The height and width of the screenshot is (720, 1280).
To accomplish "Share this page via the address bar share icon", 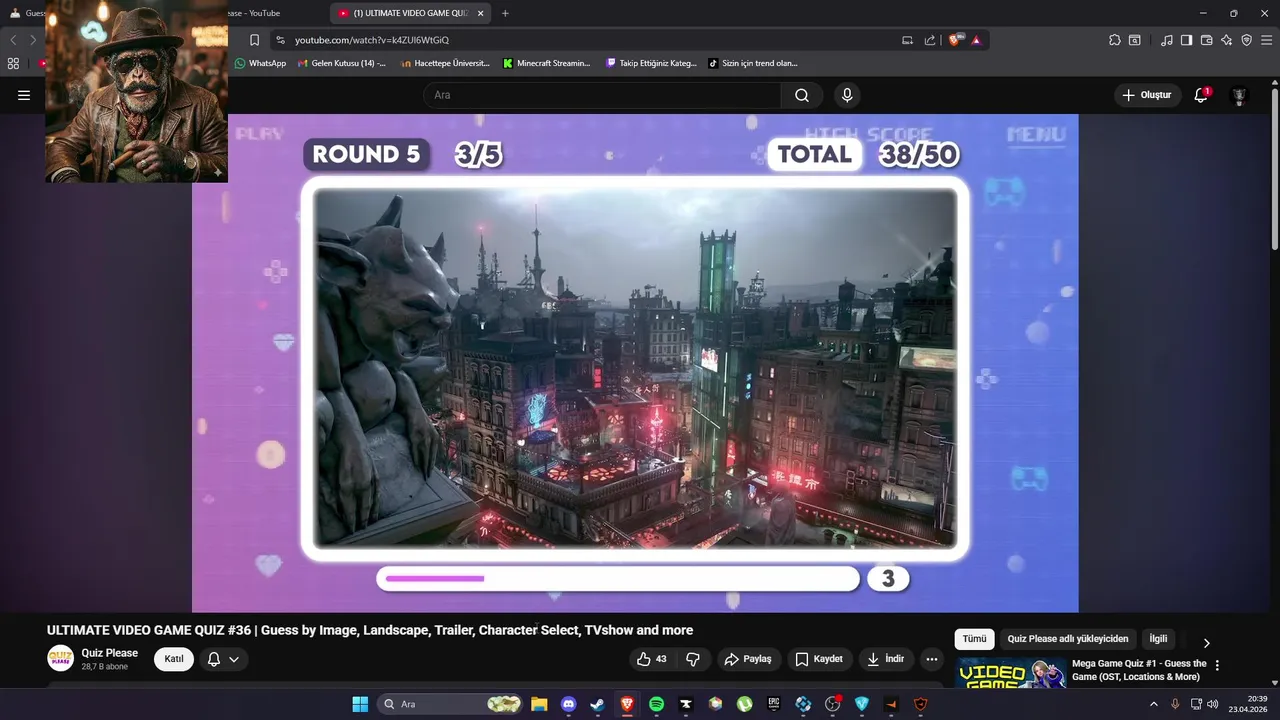I will (930, 40).
